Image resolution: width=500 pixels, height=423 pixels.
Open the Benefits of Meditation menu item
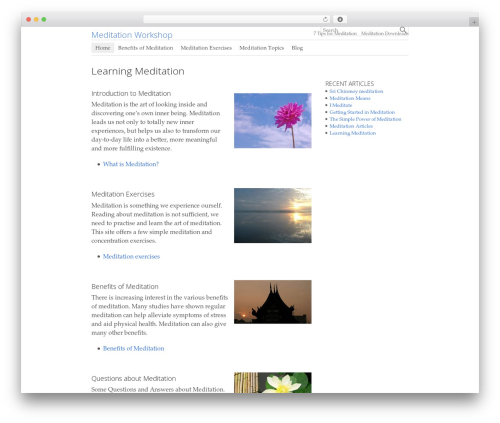pyautogui.click(x=145, y=48)
